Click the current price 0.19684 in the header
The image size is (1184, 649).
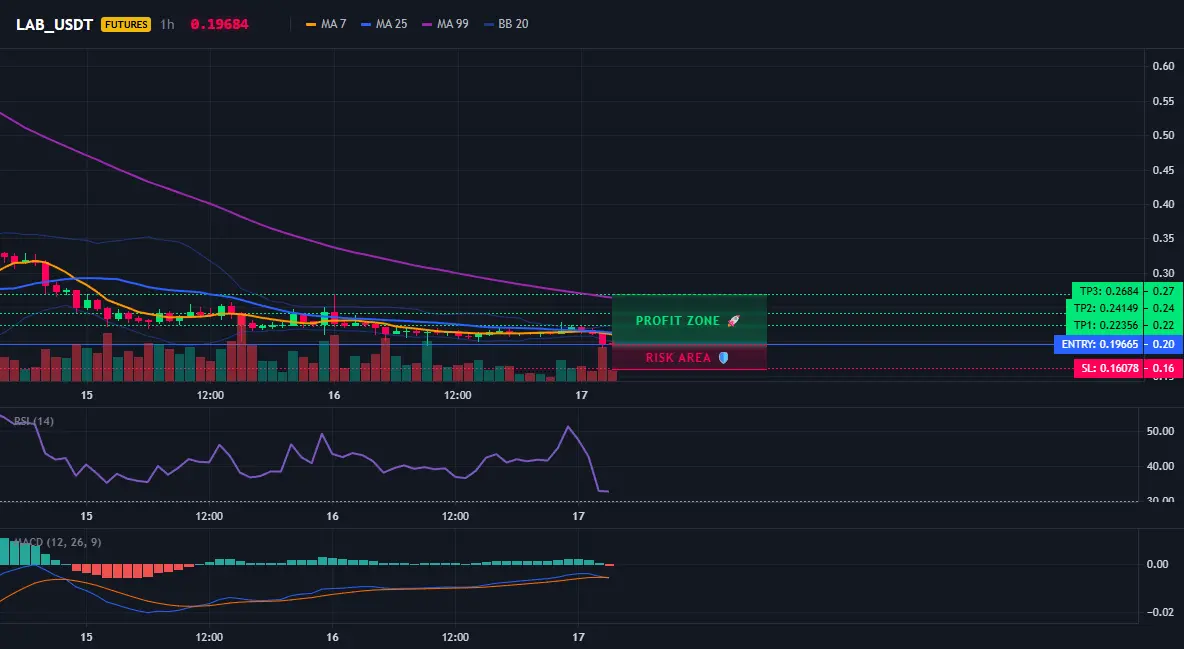point(219,24)
